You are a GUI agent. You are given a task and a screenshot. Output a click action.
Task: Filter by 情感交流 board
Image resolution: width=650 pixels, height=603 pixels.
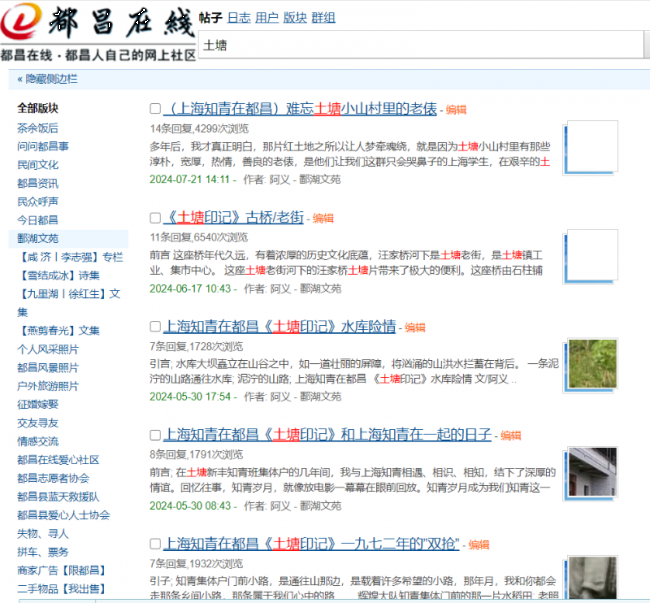[x=38, y=441]
